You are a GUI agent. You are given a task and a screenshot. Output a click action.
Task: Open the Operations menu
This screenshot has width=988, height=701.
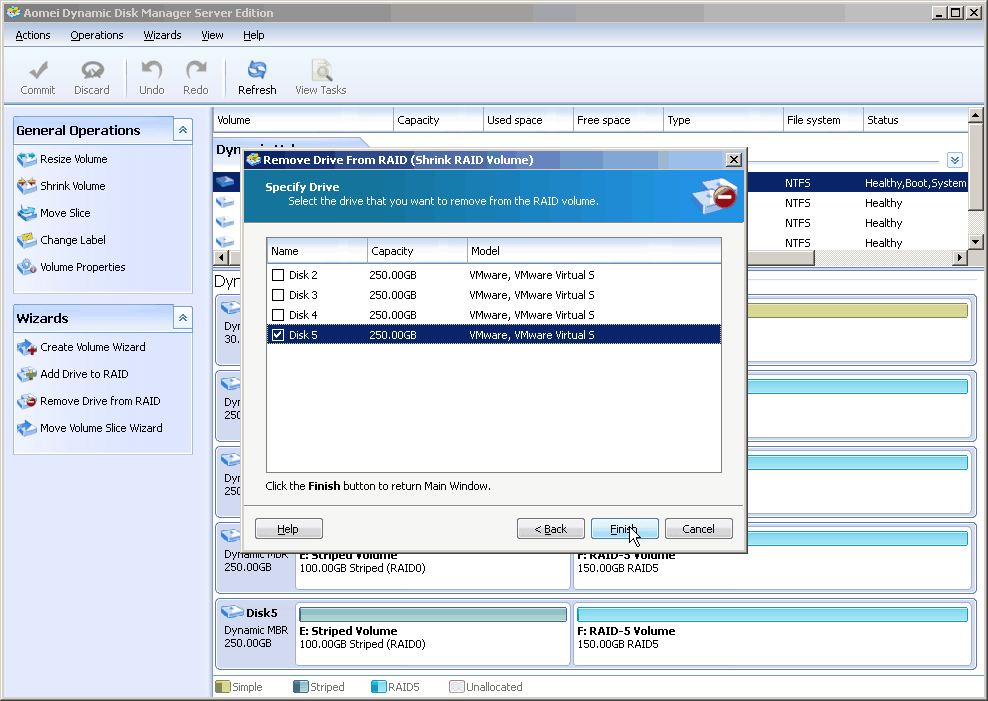pyautogui.click(x=97, y=35)
